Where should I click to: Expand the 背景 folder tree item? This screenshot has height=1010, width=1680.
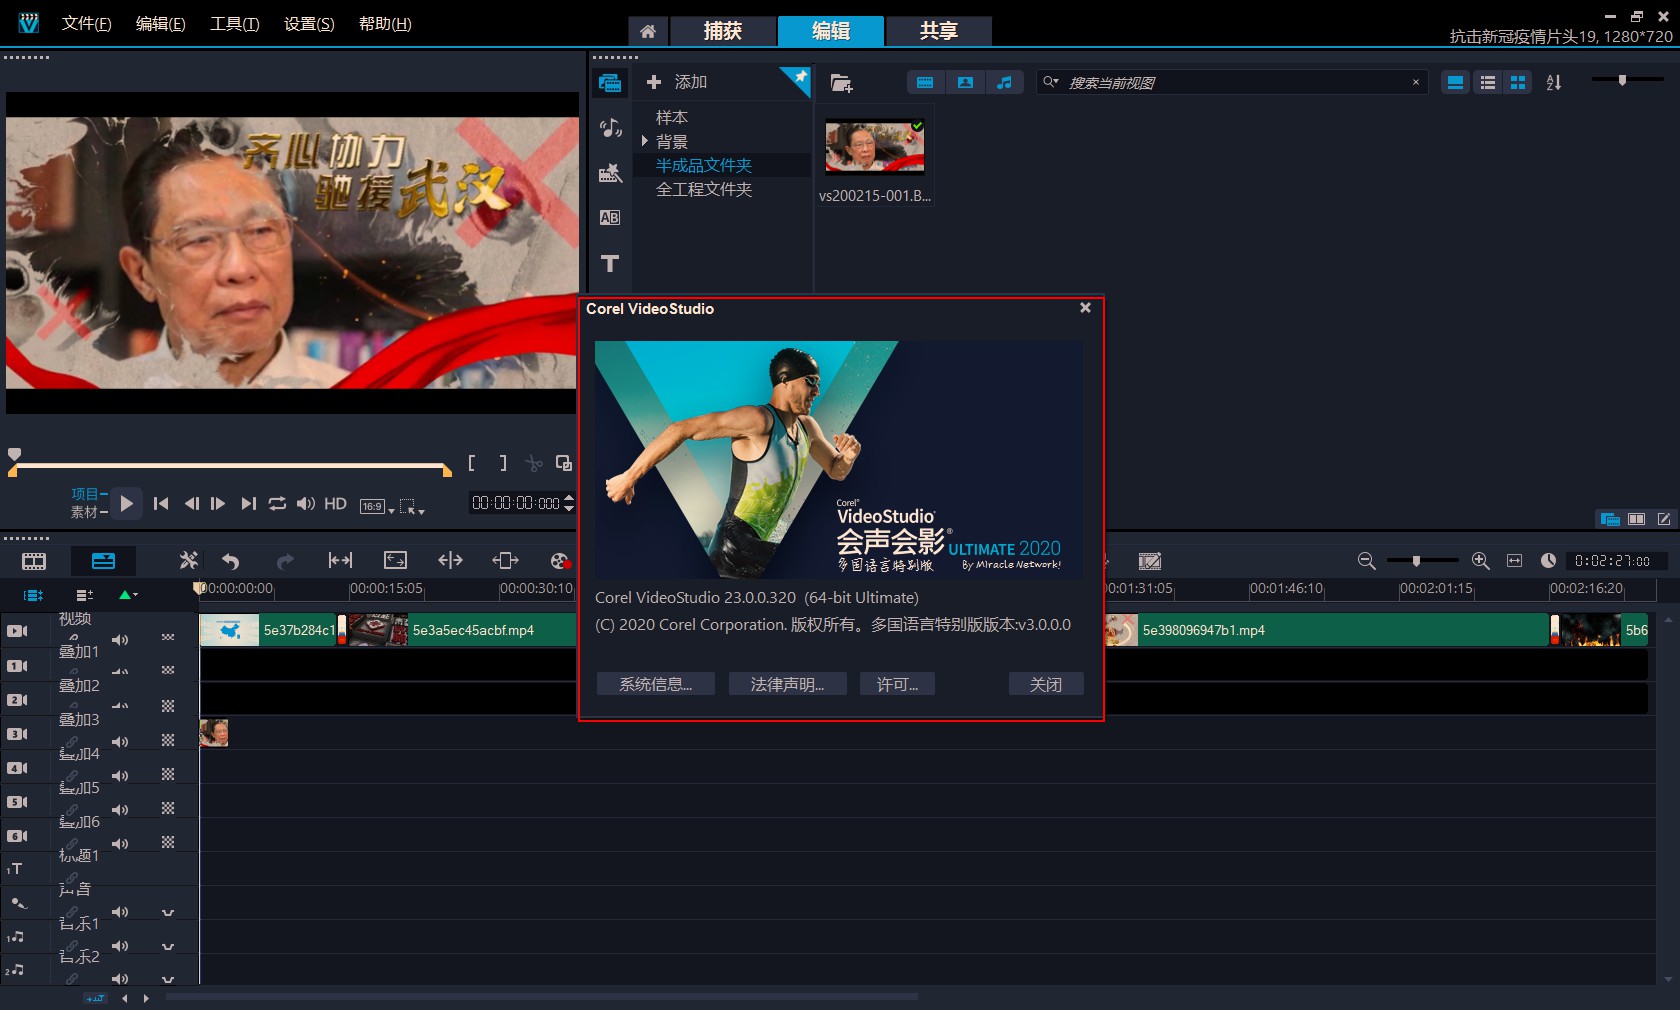click(645, 141)
